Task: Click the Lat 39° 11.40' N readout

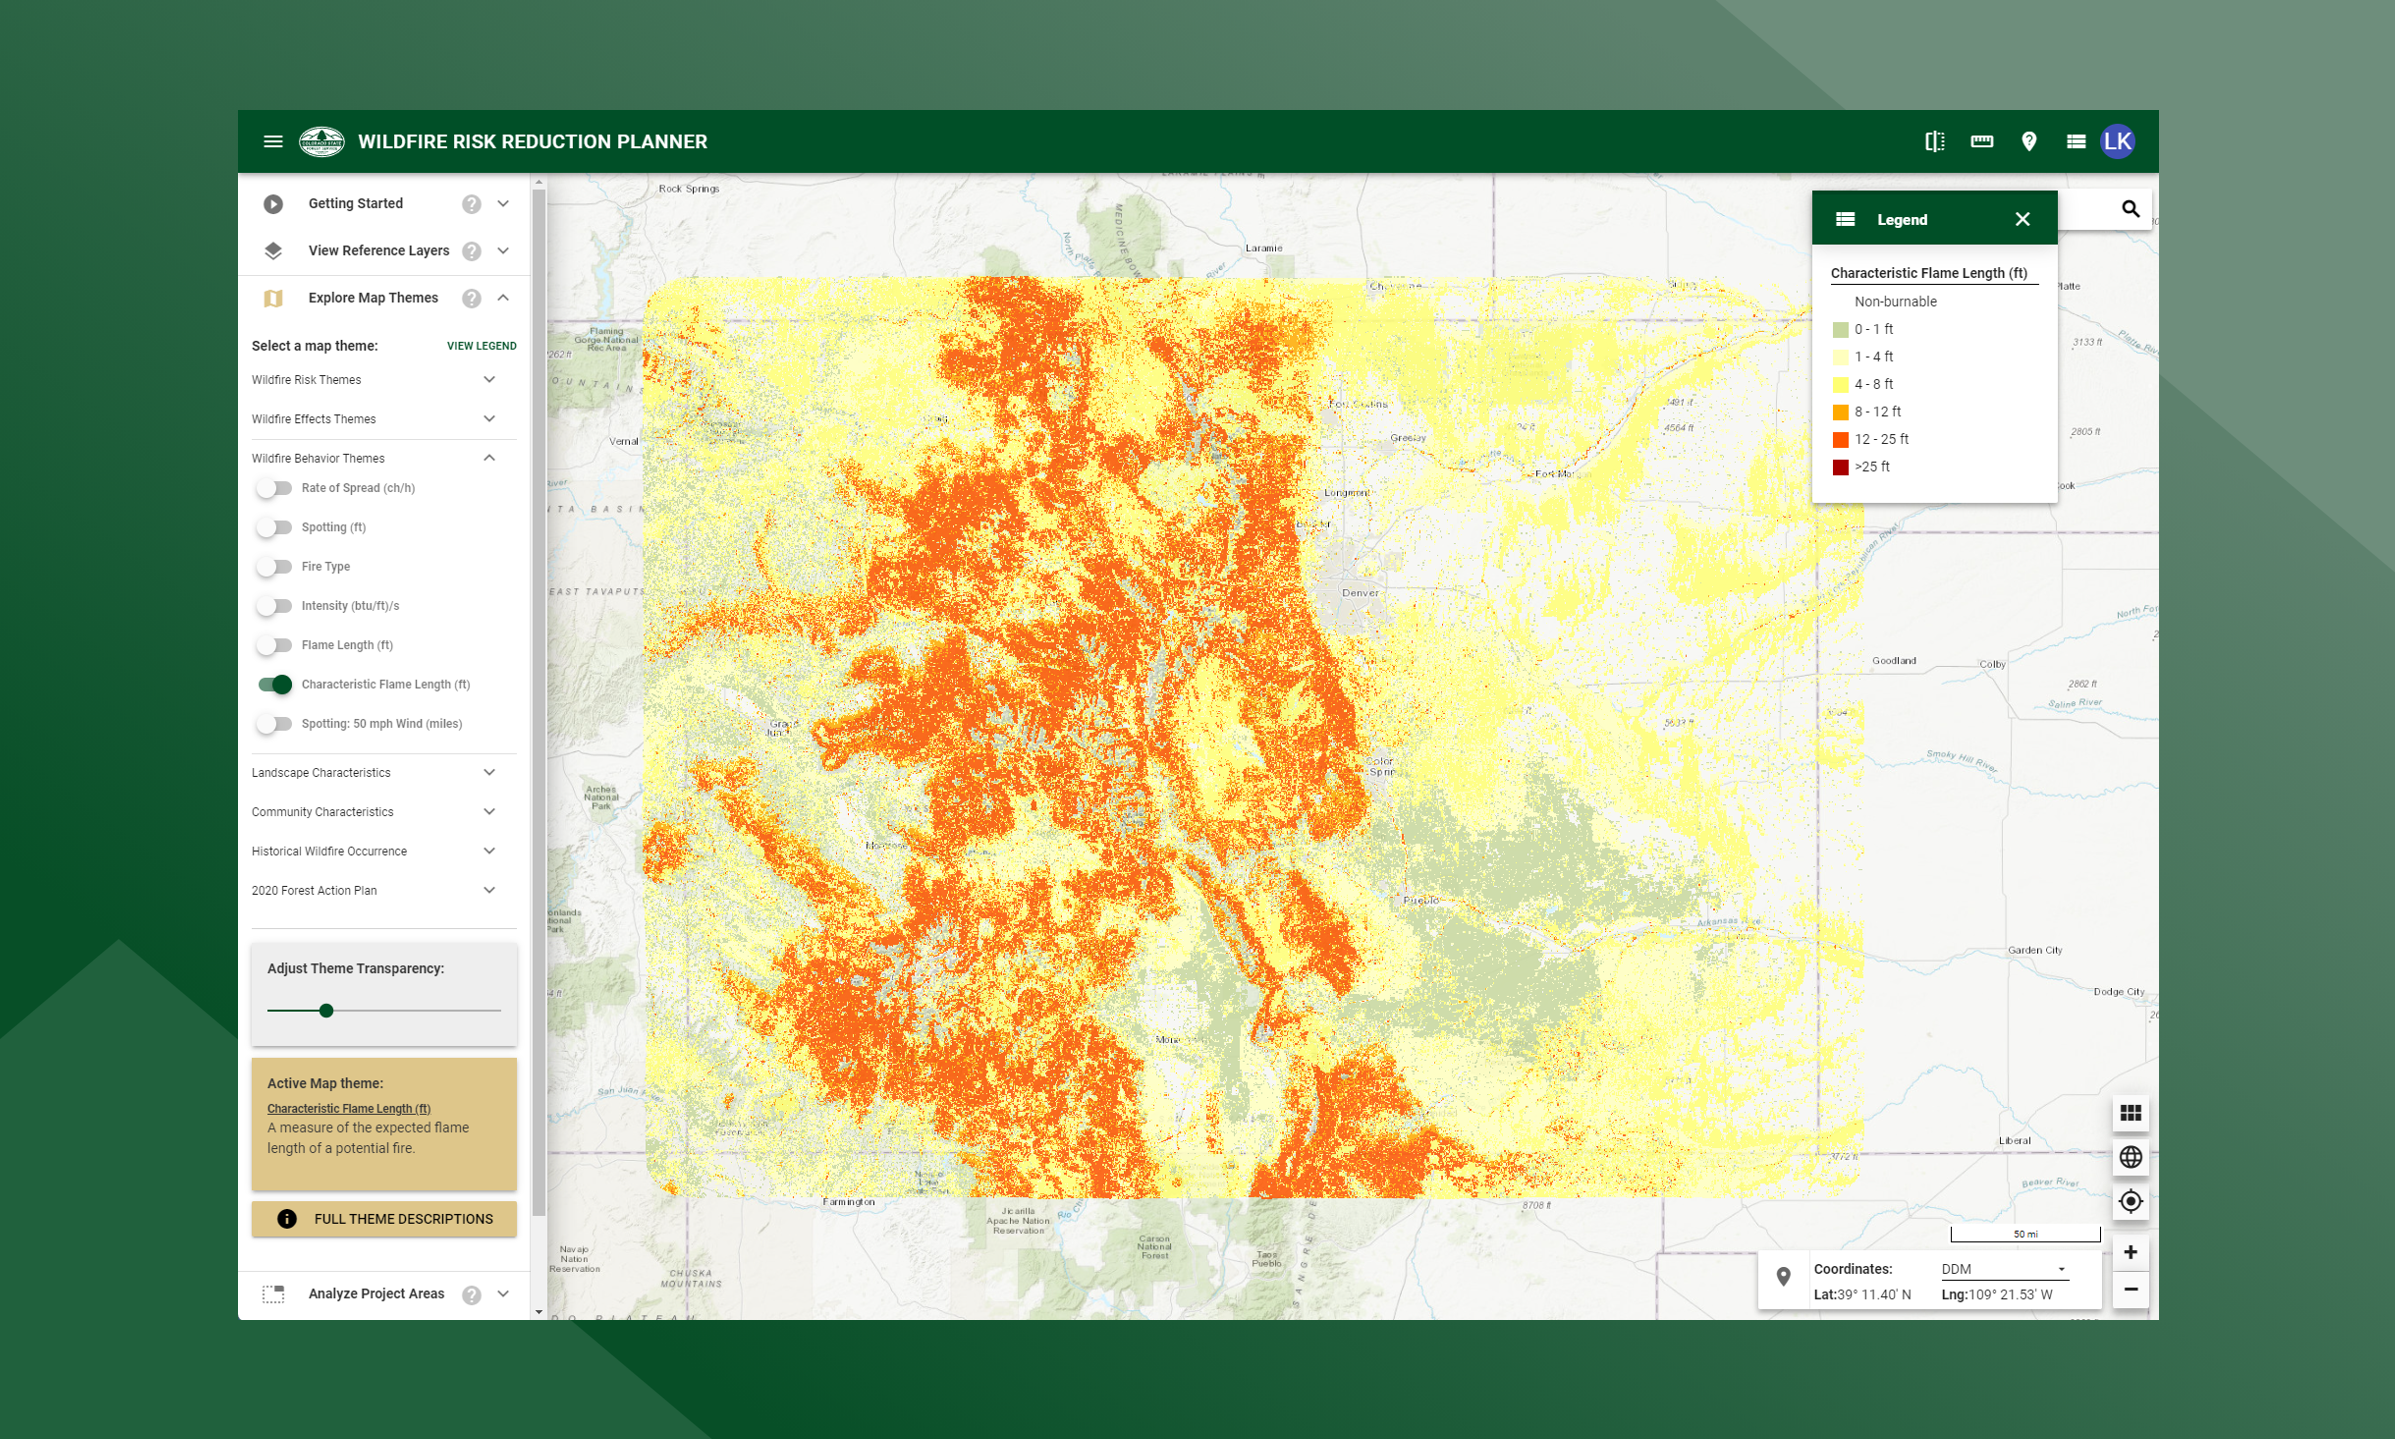Action: (x=1862, y=1295)
